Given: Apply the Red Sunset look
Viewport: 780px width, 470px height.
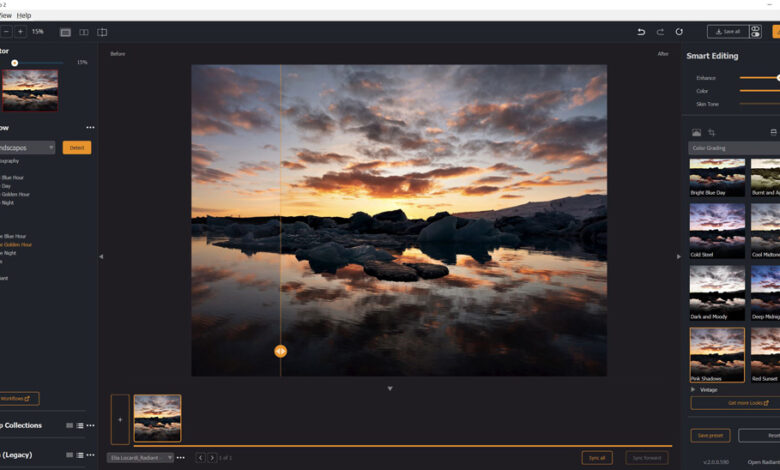Looking at the screenshot, I should [x=766, y=355].
